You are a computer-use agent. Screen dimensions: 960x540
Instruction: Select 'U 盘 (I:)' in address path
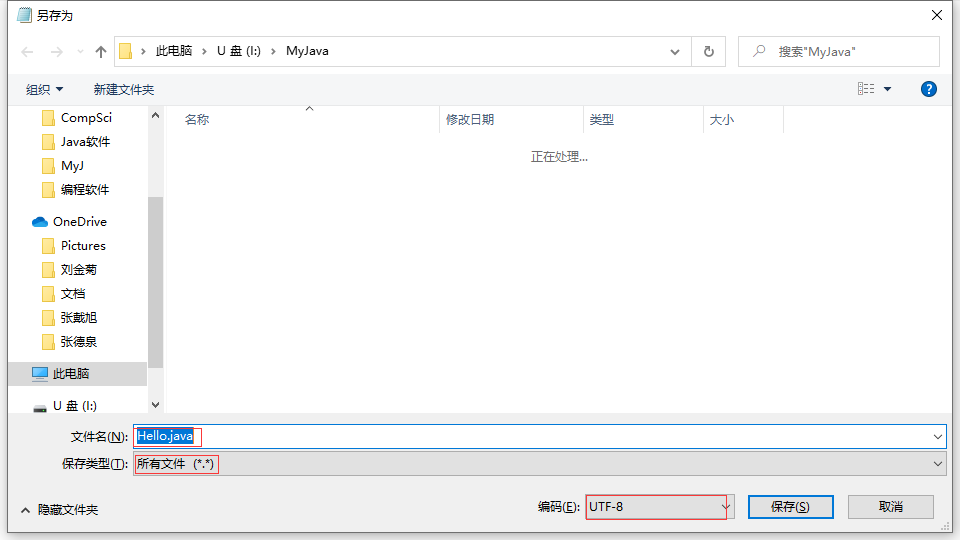[x=239, y=51]
